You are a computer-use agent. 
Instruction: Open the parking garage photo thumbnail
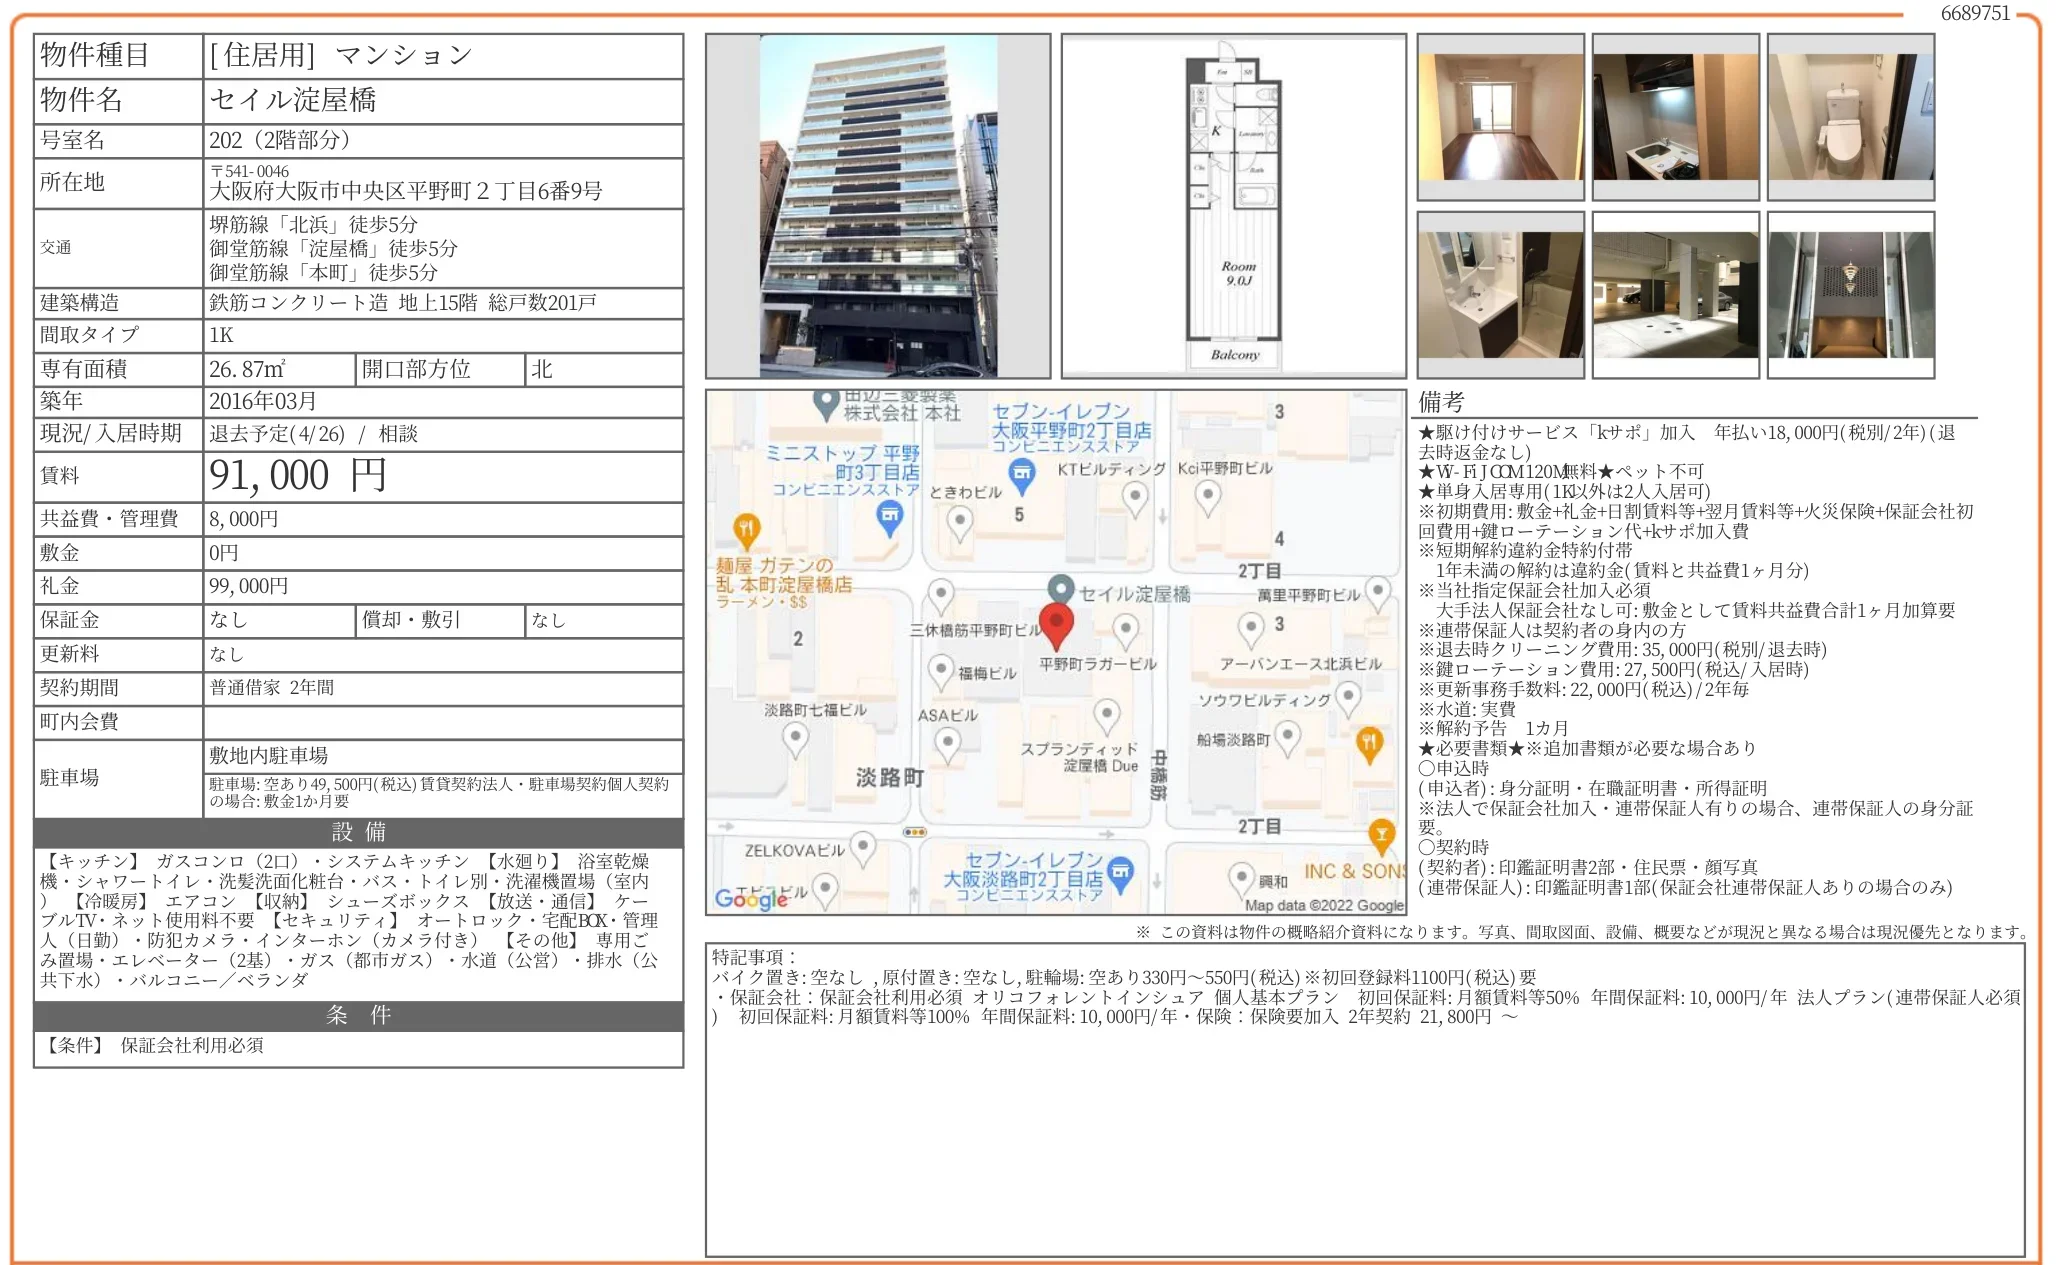pos(1675,295)
